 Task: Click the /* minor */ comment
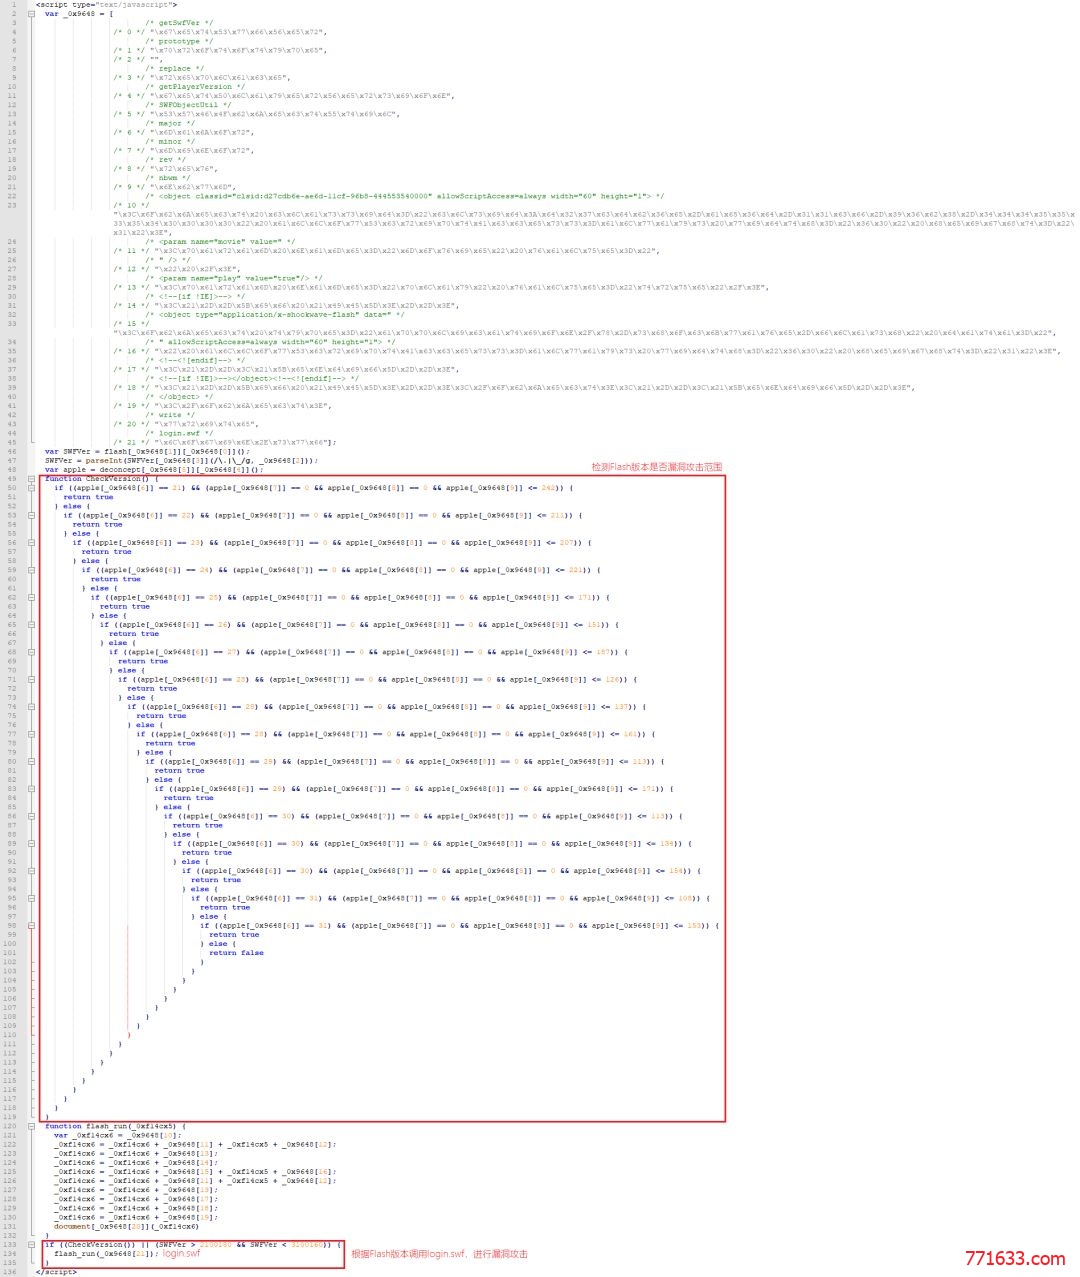(170, 142)
